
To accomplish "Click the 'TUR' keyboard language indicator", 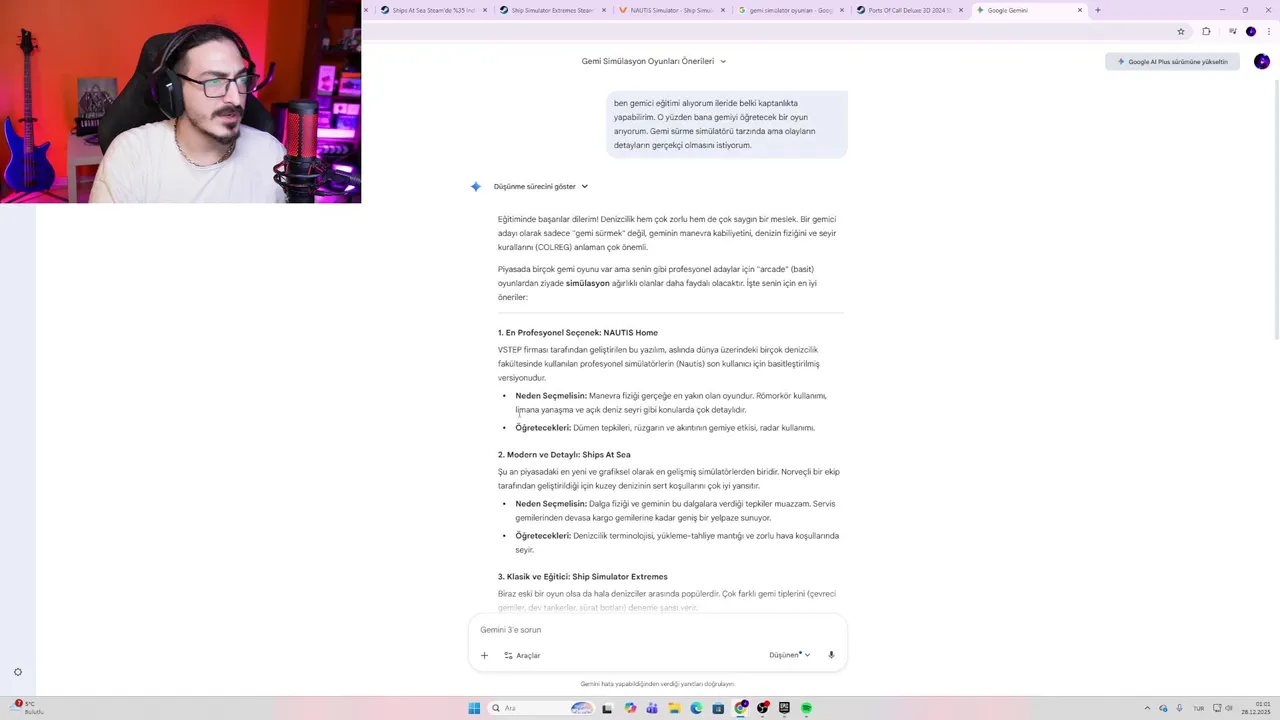I will tap(1199, 708).
